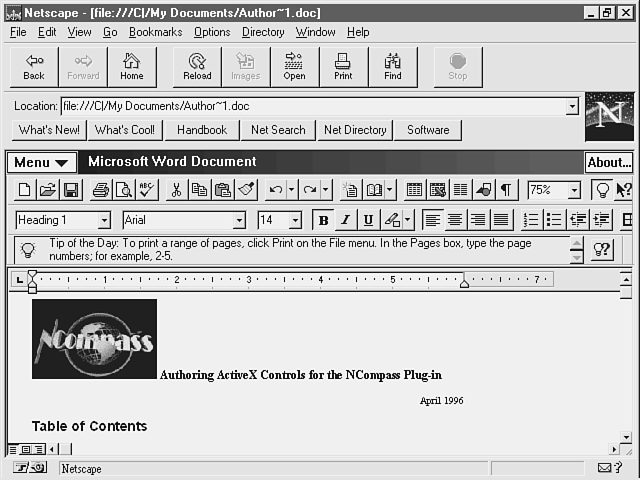Insert Table grid icon
The image size is (640, 480).
point(414,190)
